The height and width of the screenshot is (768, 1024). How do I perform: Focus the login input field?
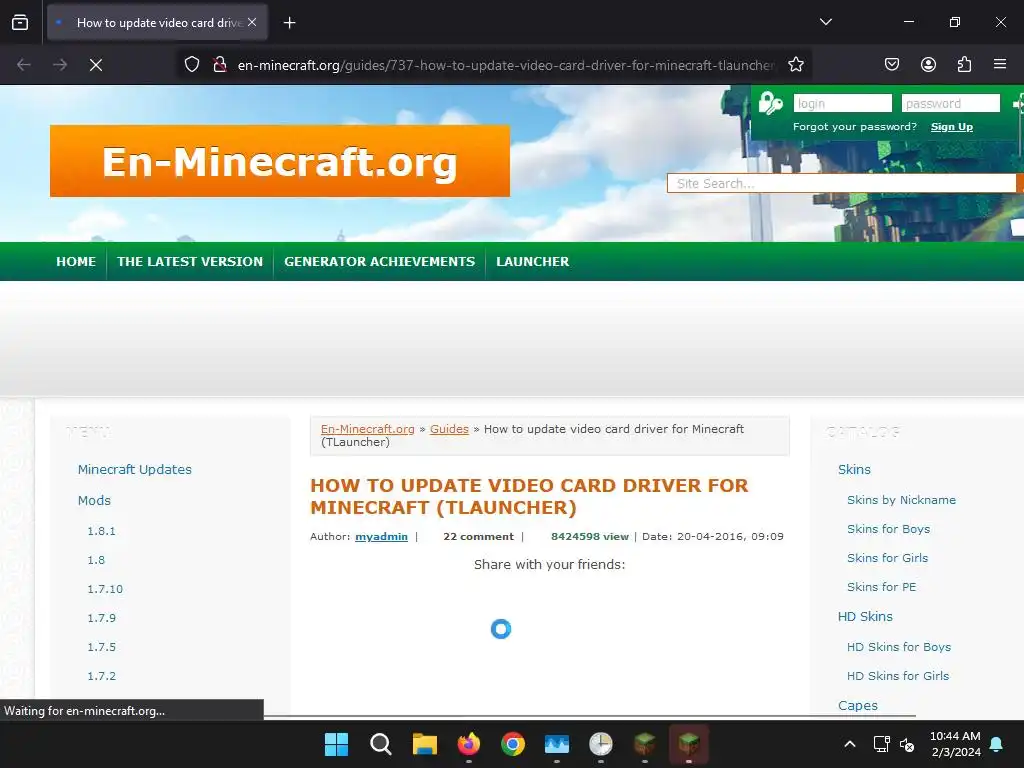842,103
